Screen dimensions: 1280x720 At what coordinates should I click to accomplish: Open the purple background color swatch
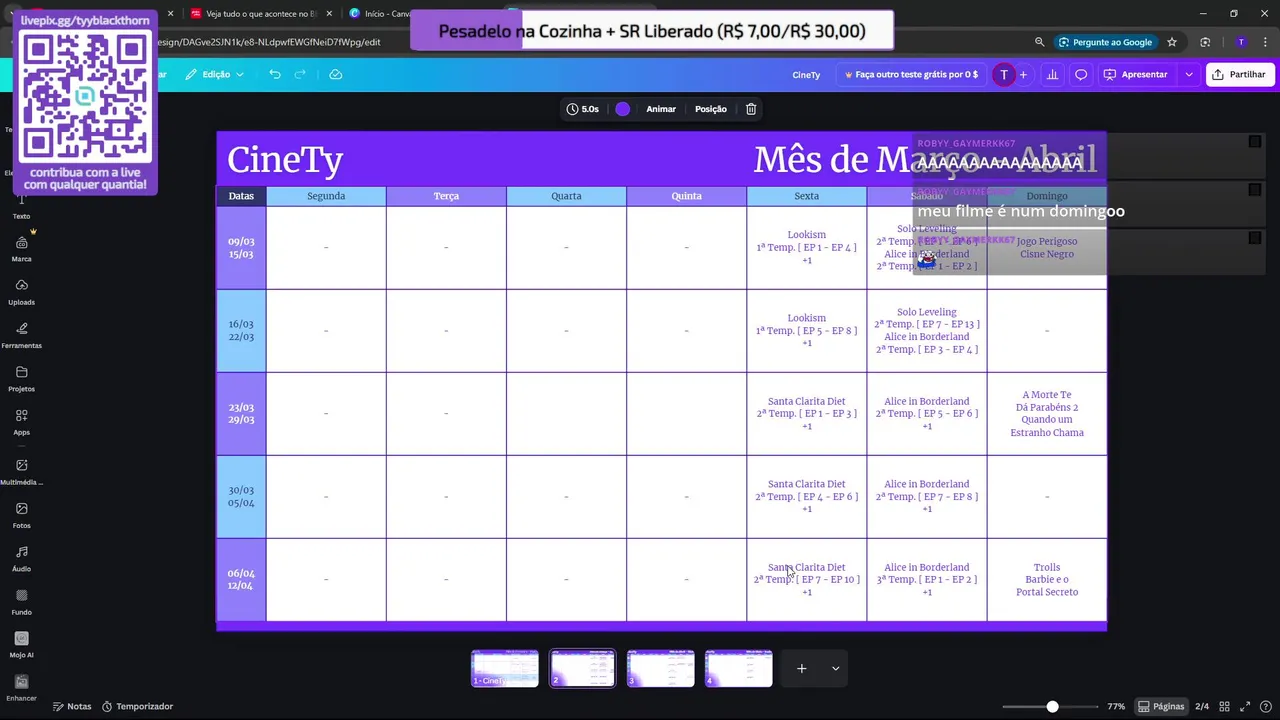[x=623, y=109]
